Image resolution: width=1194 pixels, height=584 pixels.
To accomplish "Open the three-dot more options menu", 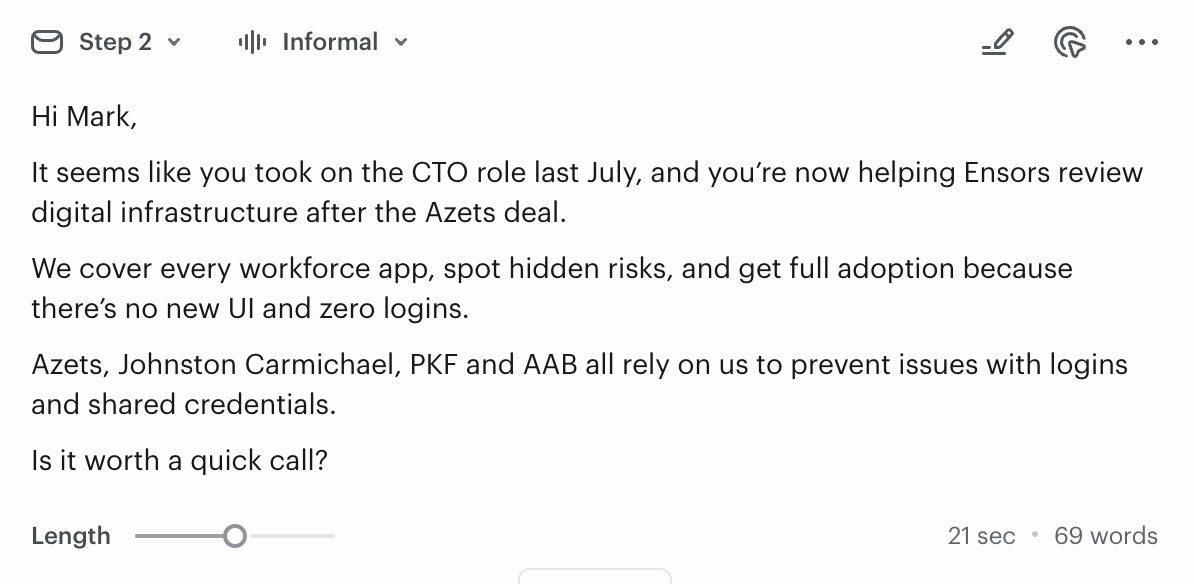I will [1142, 43].
